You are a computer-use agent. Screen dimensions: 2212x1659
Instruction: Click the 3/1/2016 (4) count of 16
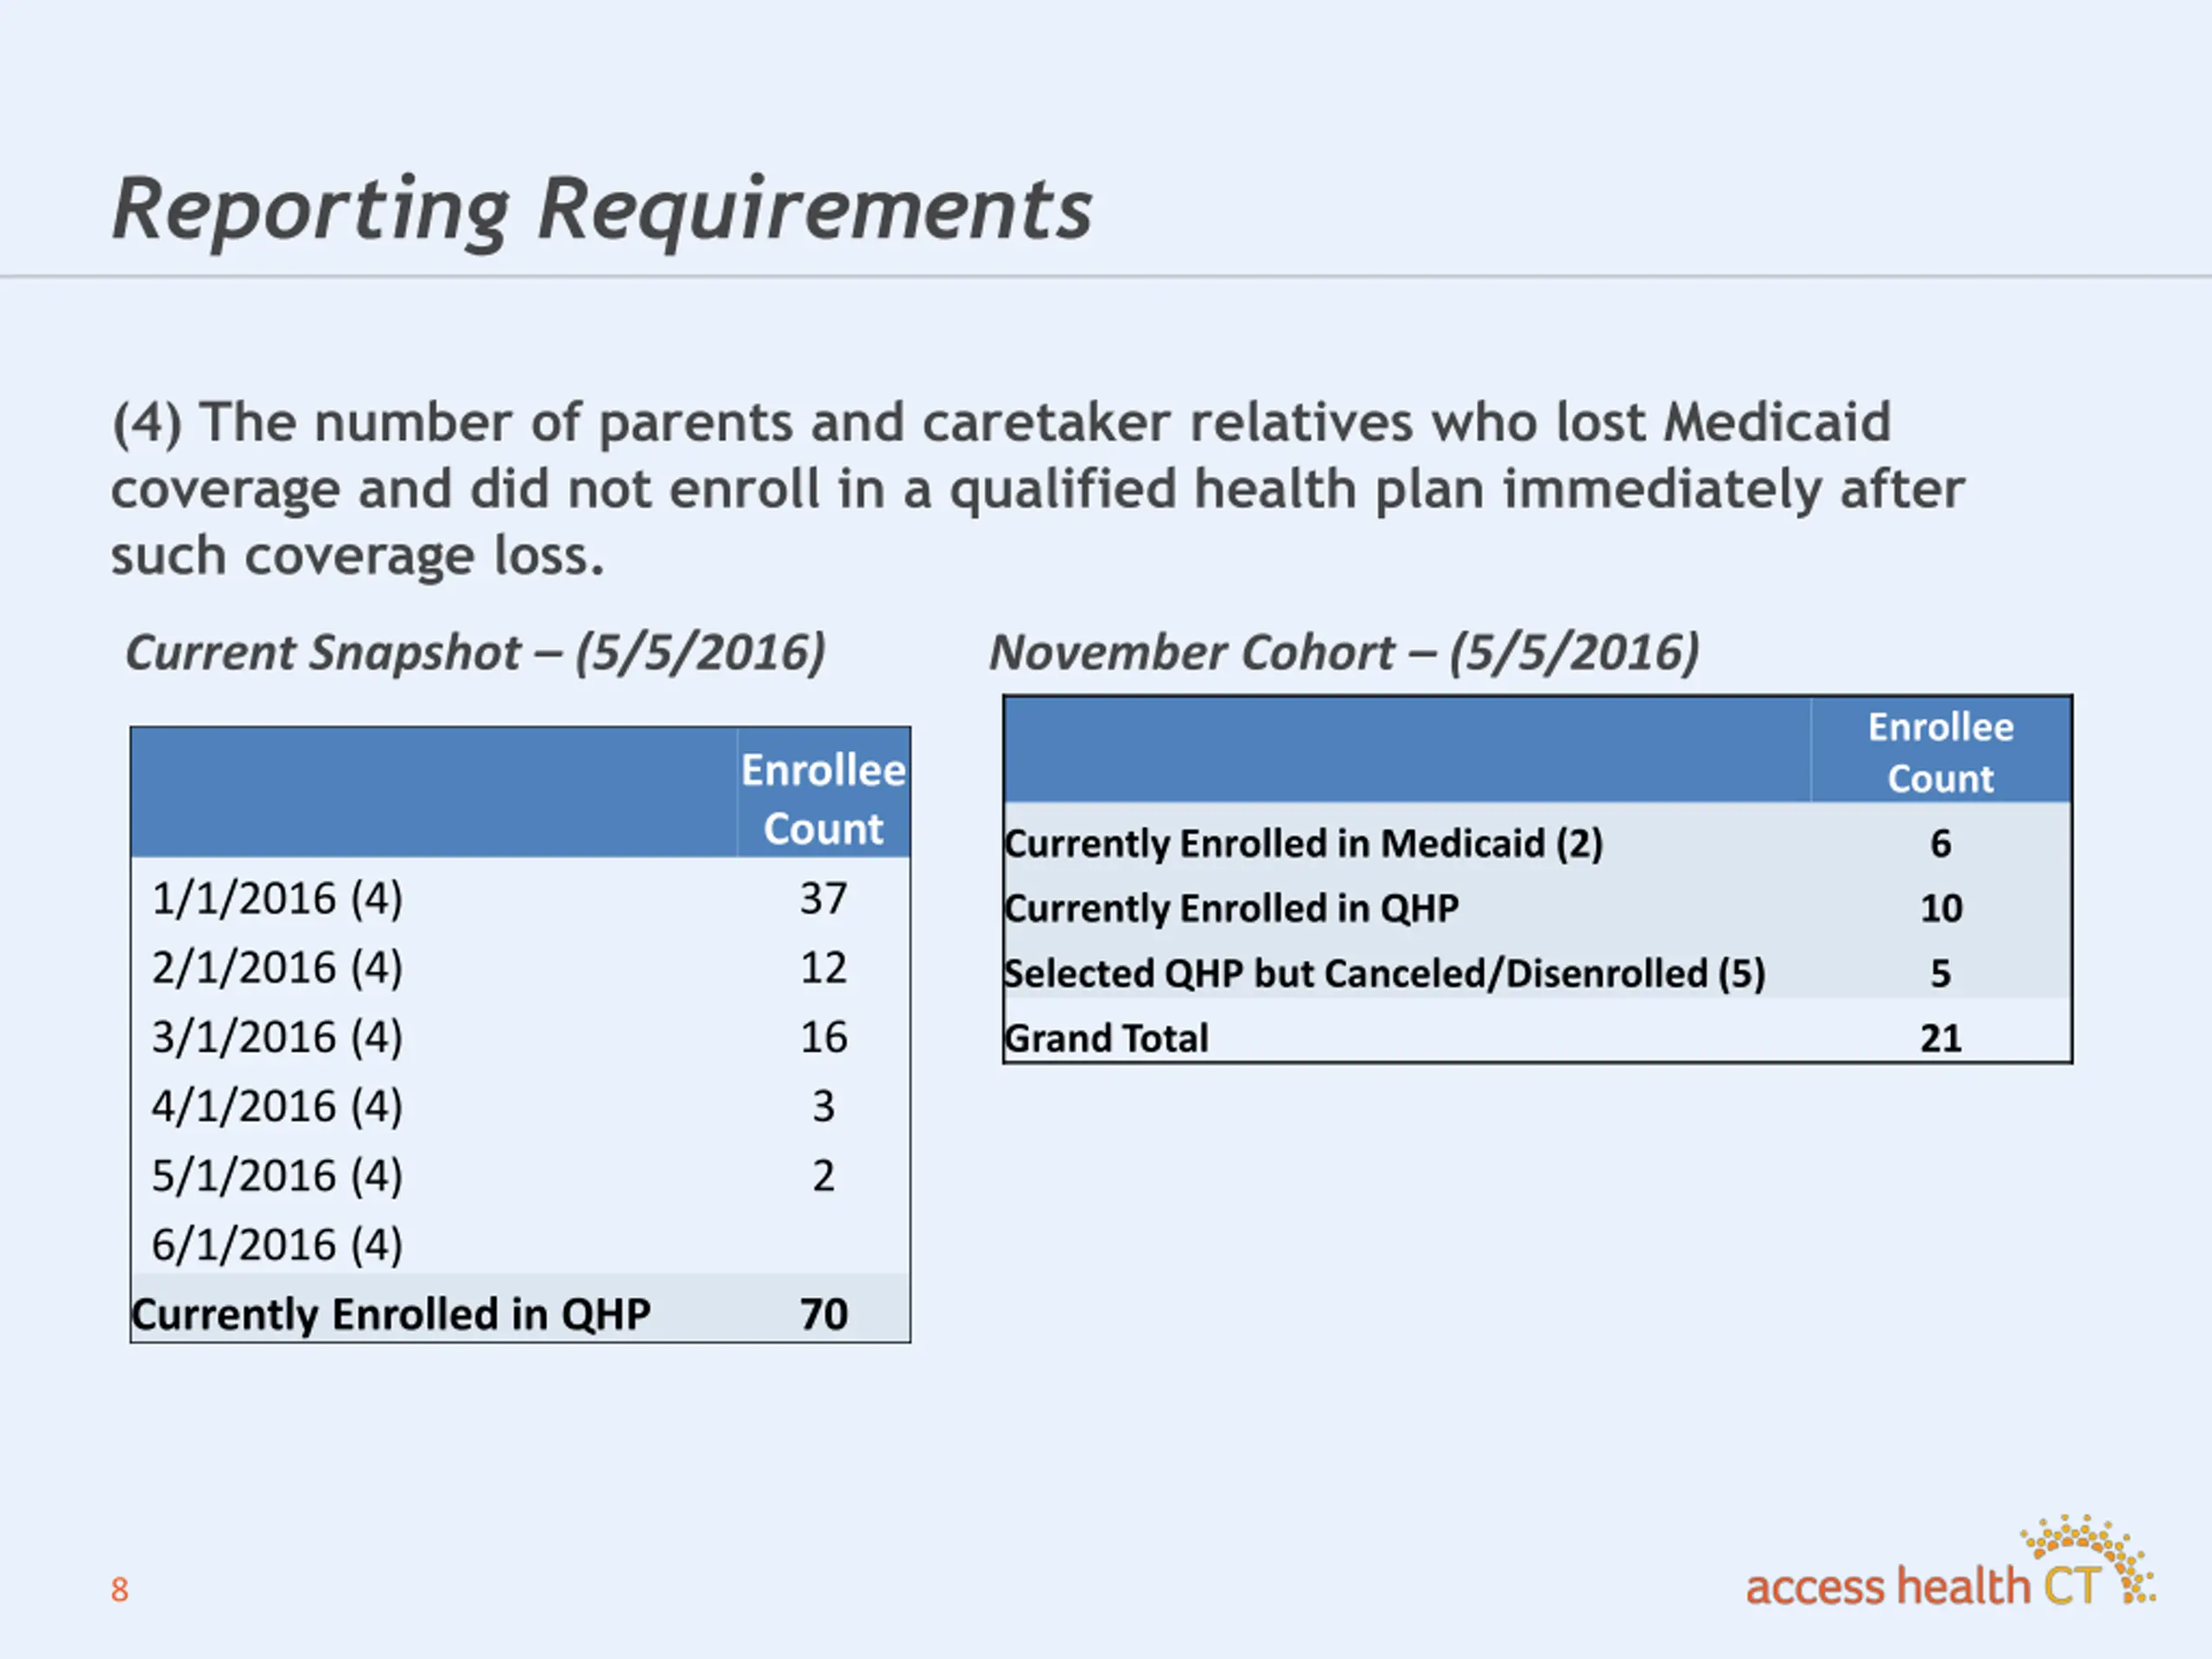(823, 1037)
